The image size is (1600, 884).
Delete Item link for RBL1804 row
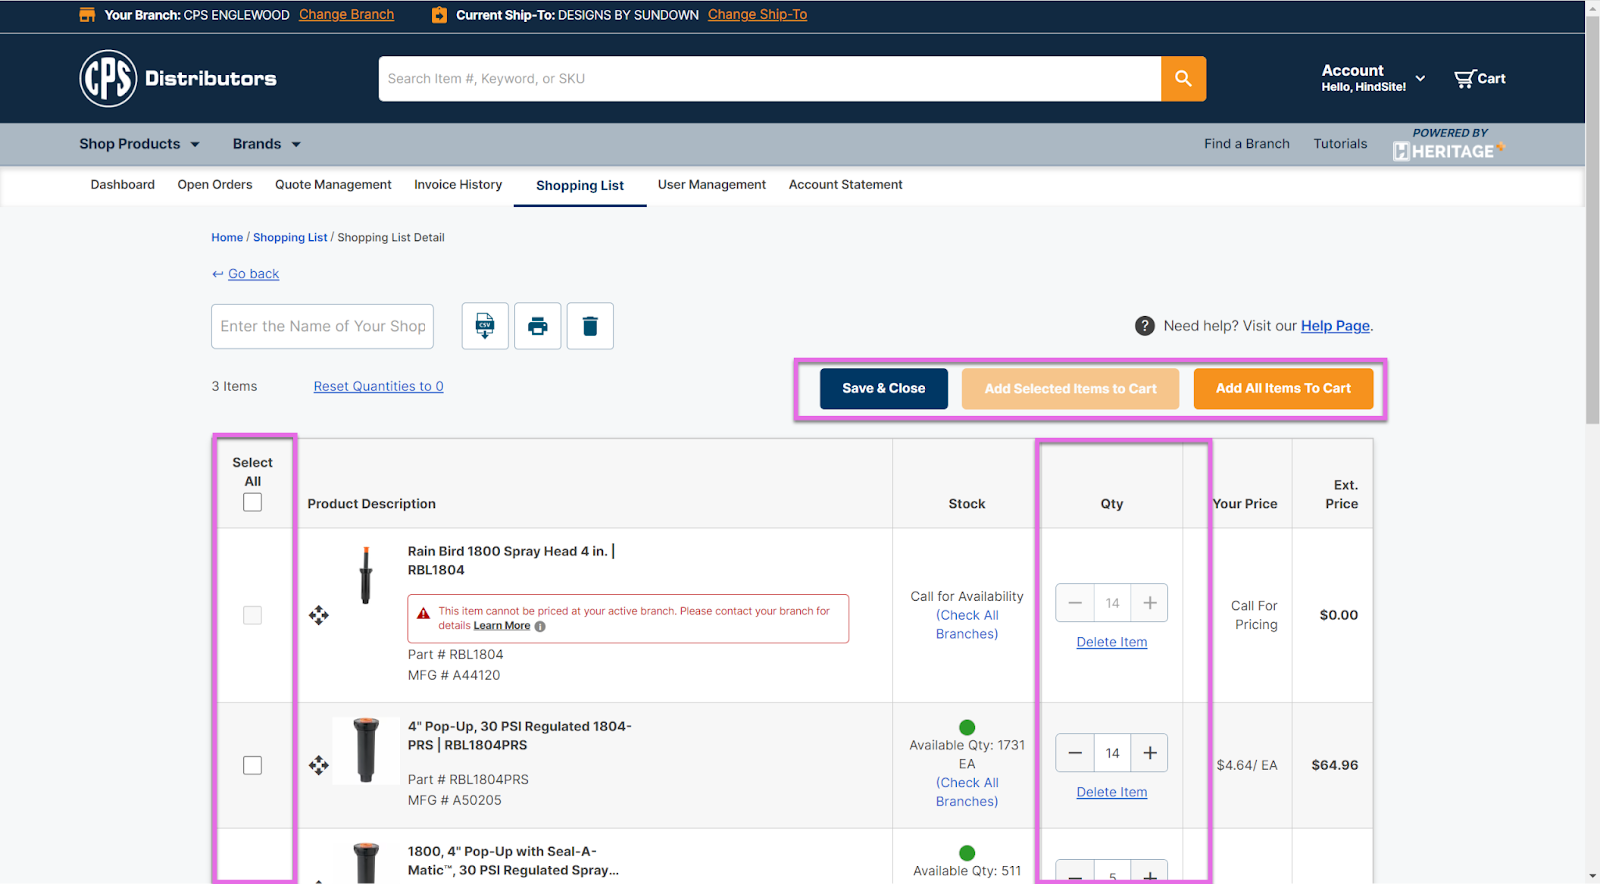pos(1112,642)
